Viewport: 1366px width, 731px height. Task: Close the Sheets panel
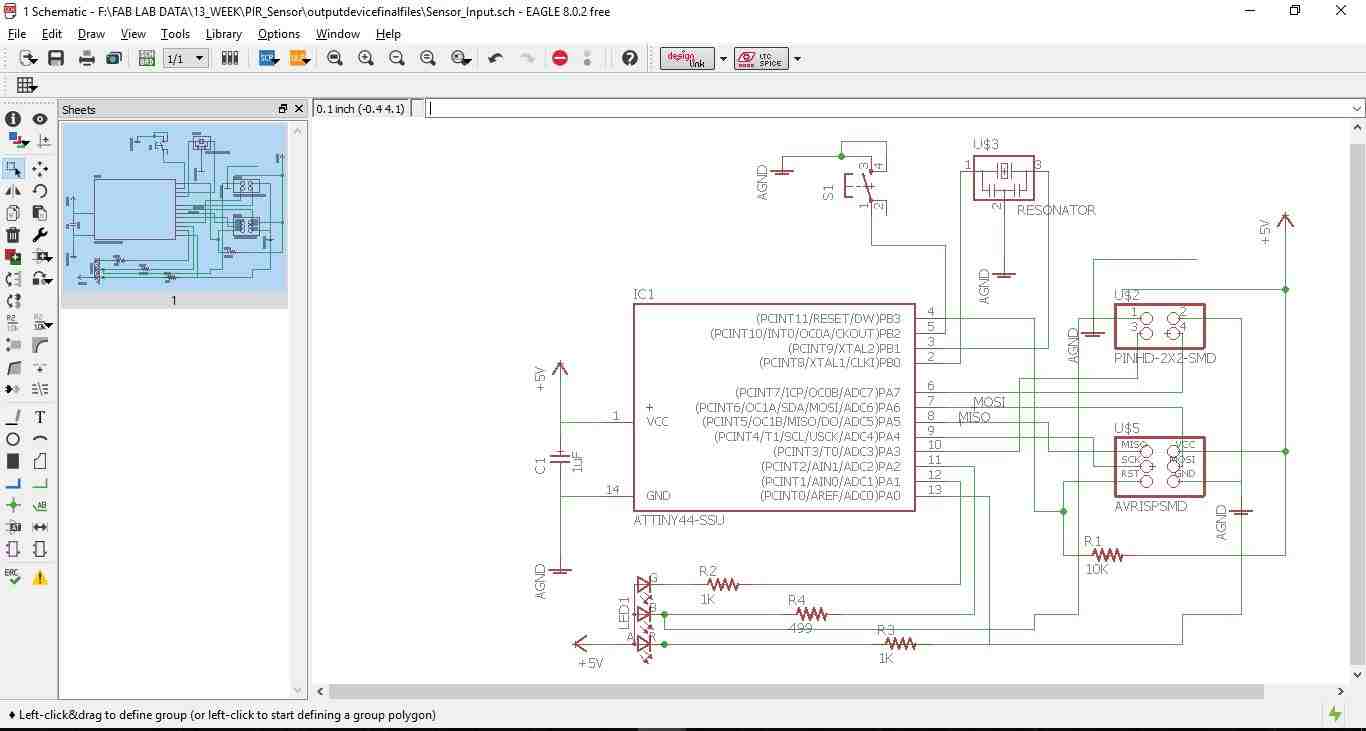[x=297, y=109]
